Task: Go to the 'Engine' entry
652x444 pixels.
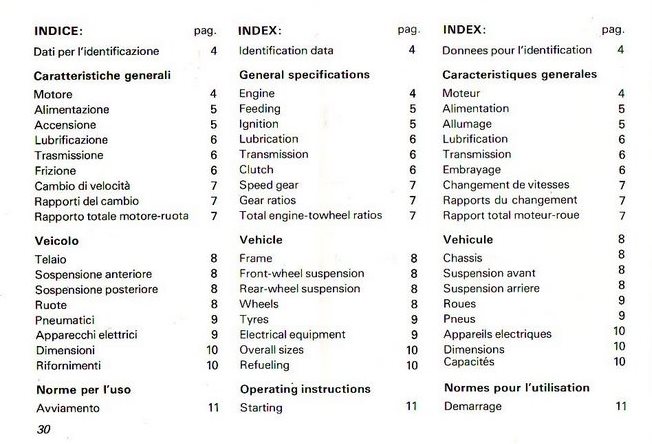Action: click(x=257, y=94)
